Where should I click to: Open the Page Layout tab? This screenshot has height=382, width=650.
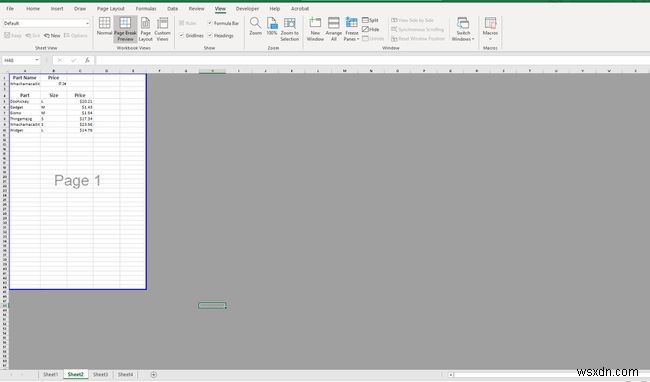coord(111,8)
